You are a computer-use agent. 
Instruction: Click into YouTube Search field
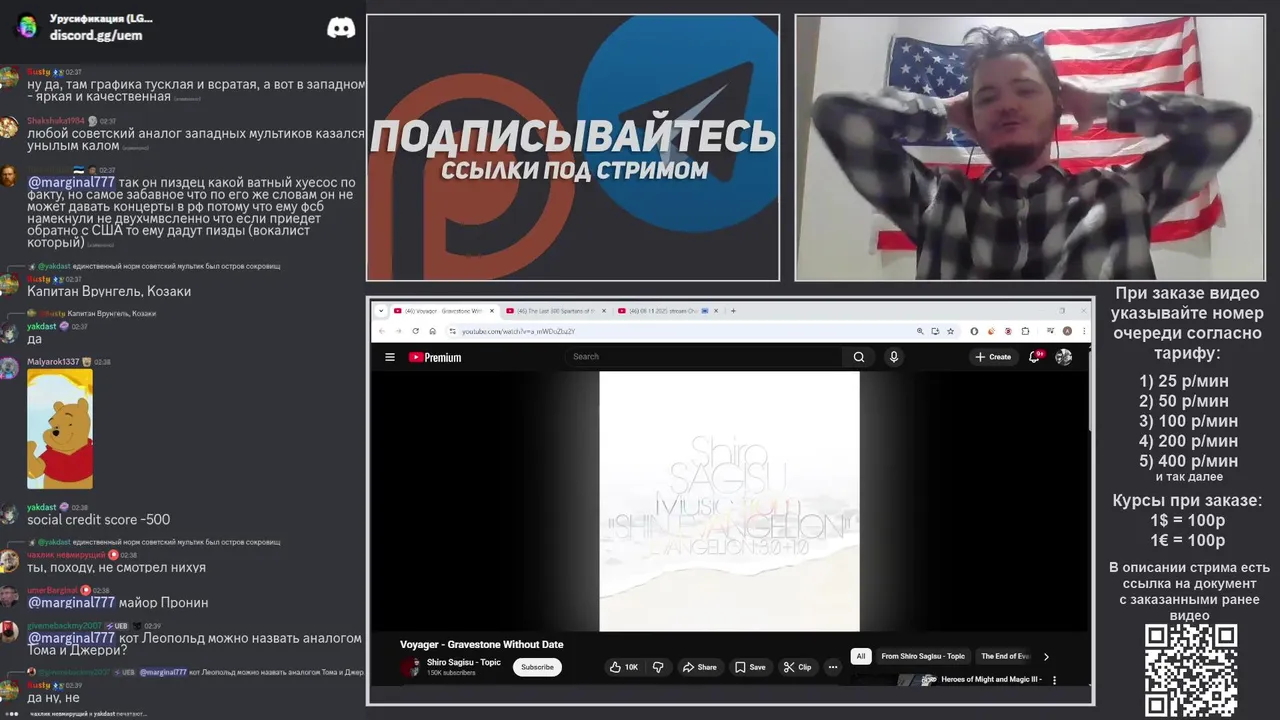click(705, 357)
